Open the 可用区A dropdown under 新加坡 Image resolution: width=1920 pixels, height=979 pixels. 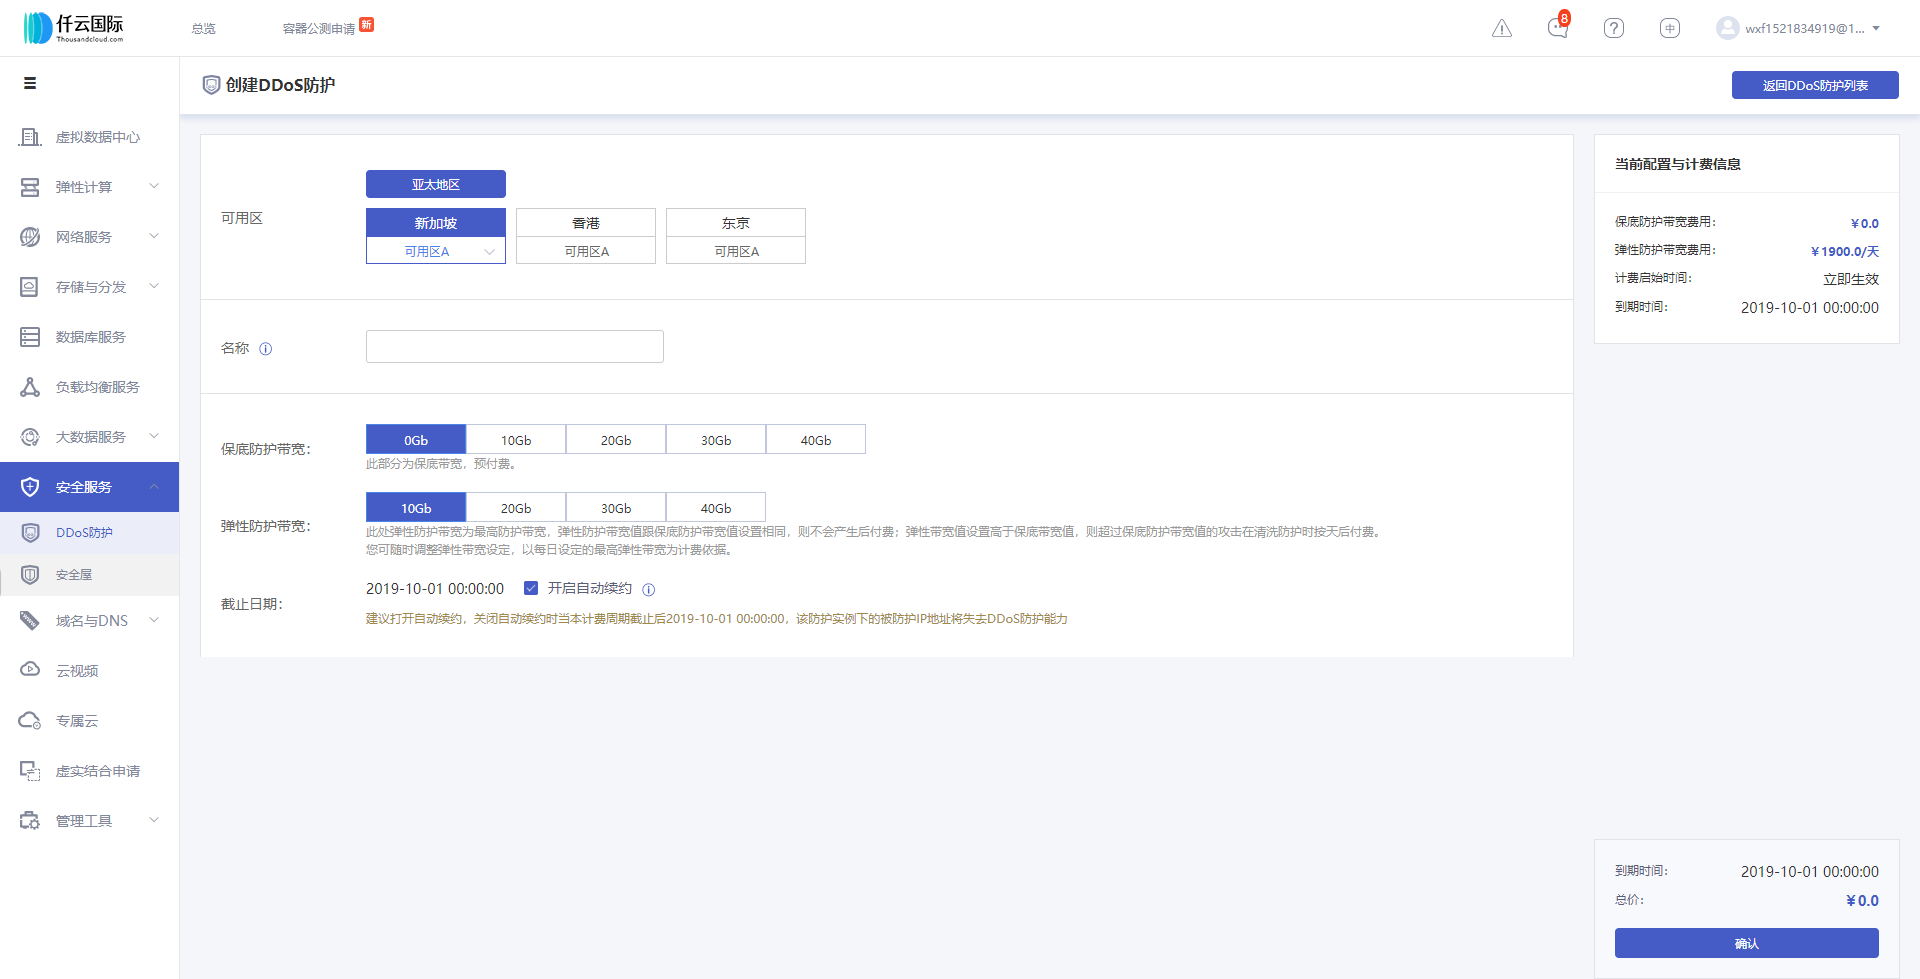(x=436, y=251)
